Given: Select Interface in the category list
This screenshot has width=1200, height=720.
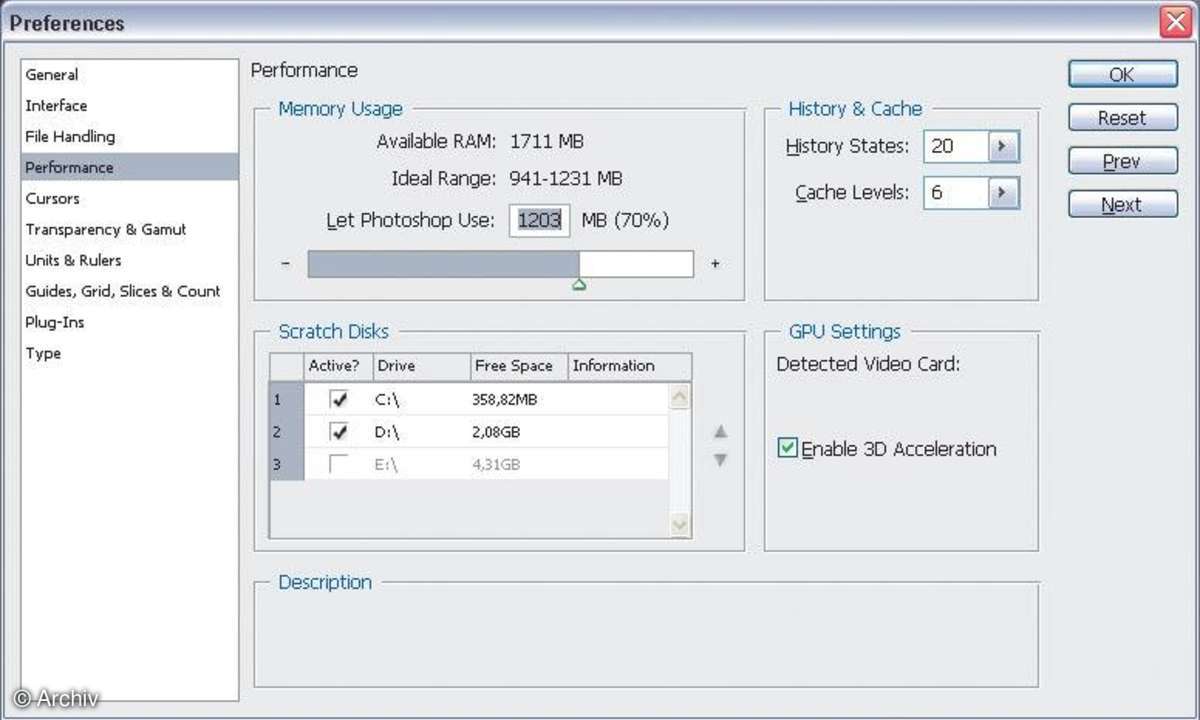Looking at the screenshot, I should [56, 106].
